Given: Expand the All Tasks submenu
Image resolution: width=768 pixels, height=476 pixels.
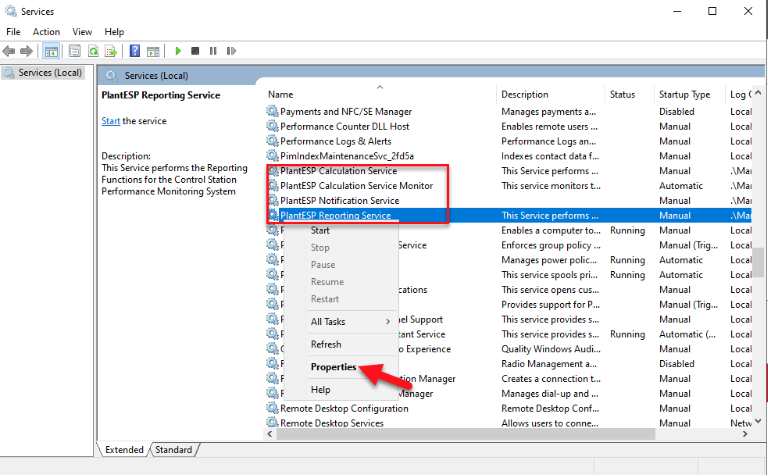Looking at the screenshot, I should click(x=340, y=322).
